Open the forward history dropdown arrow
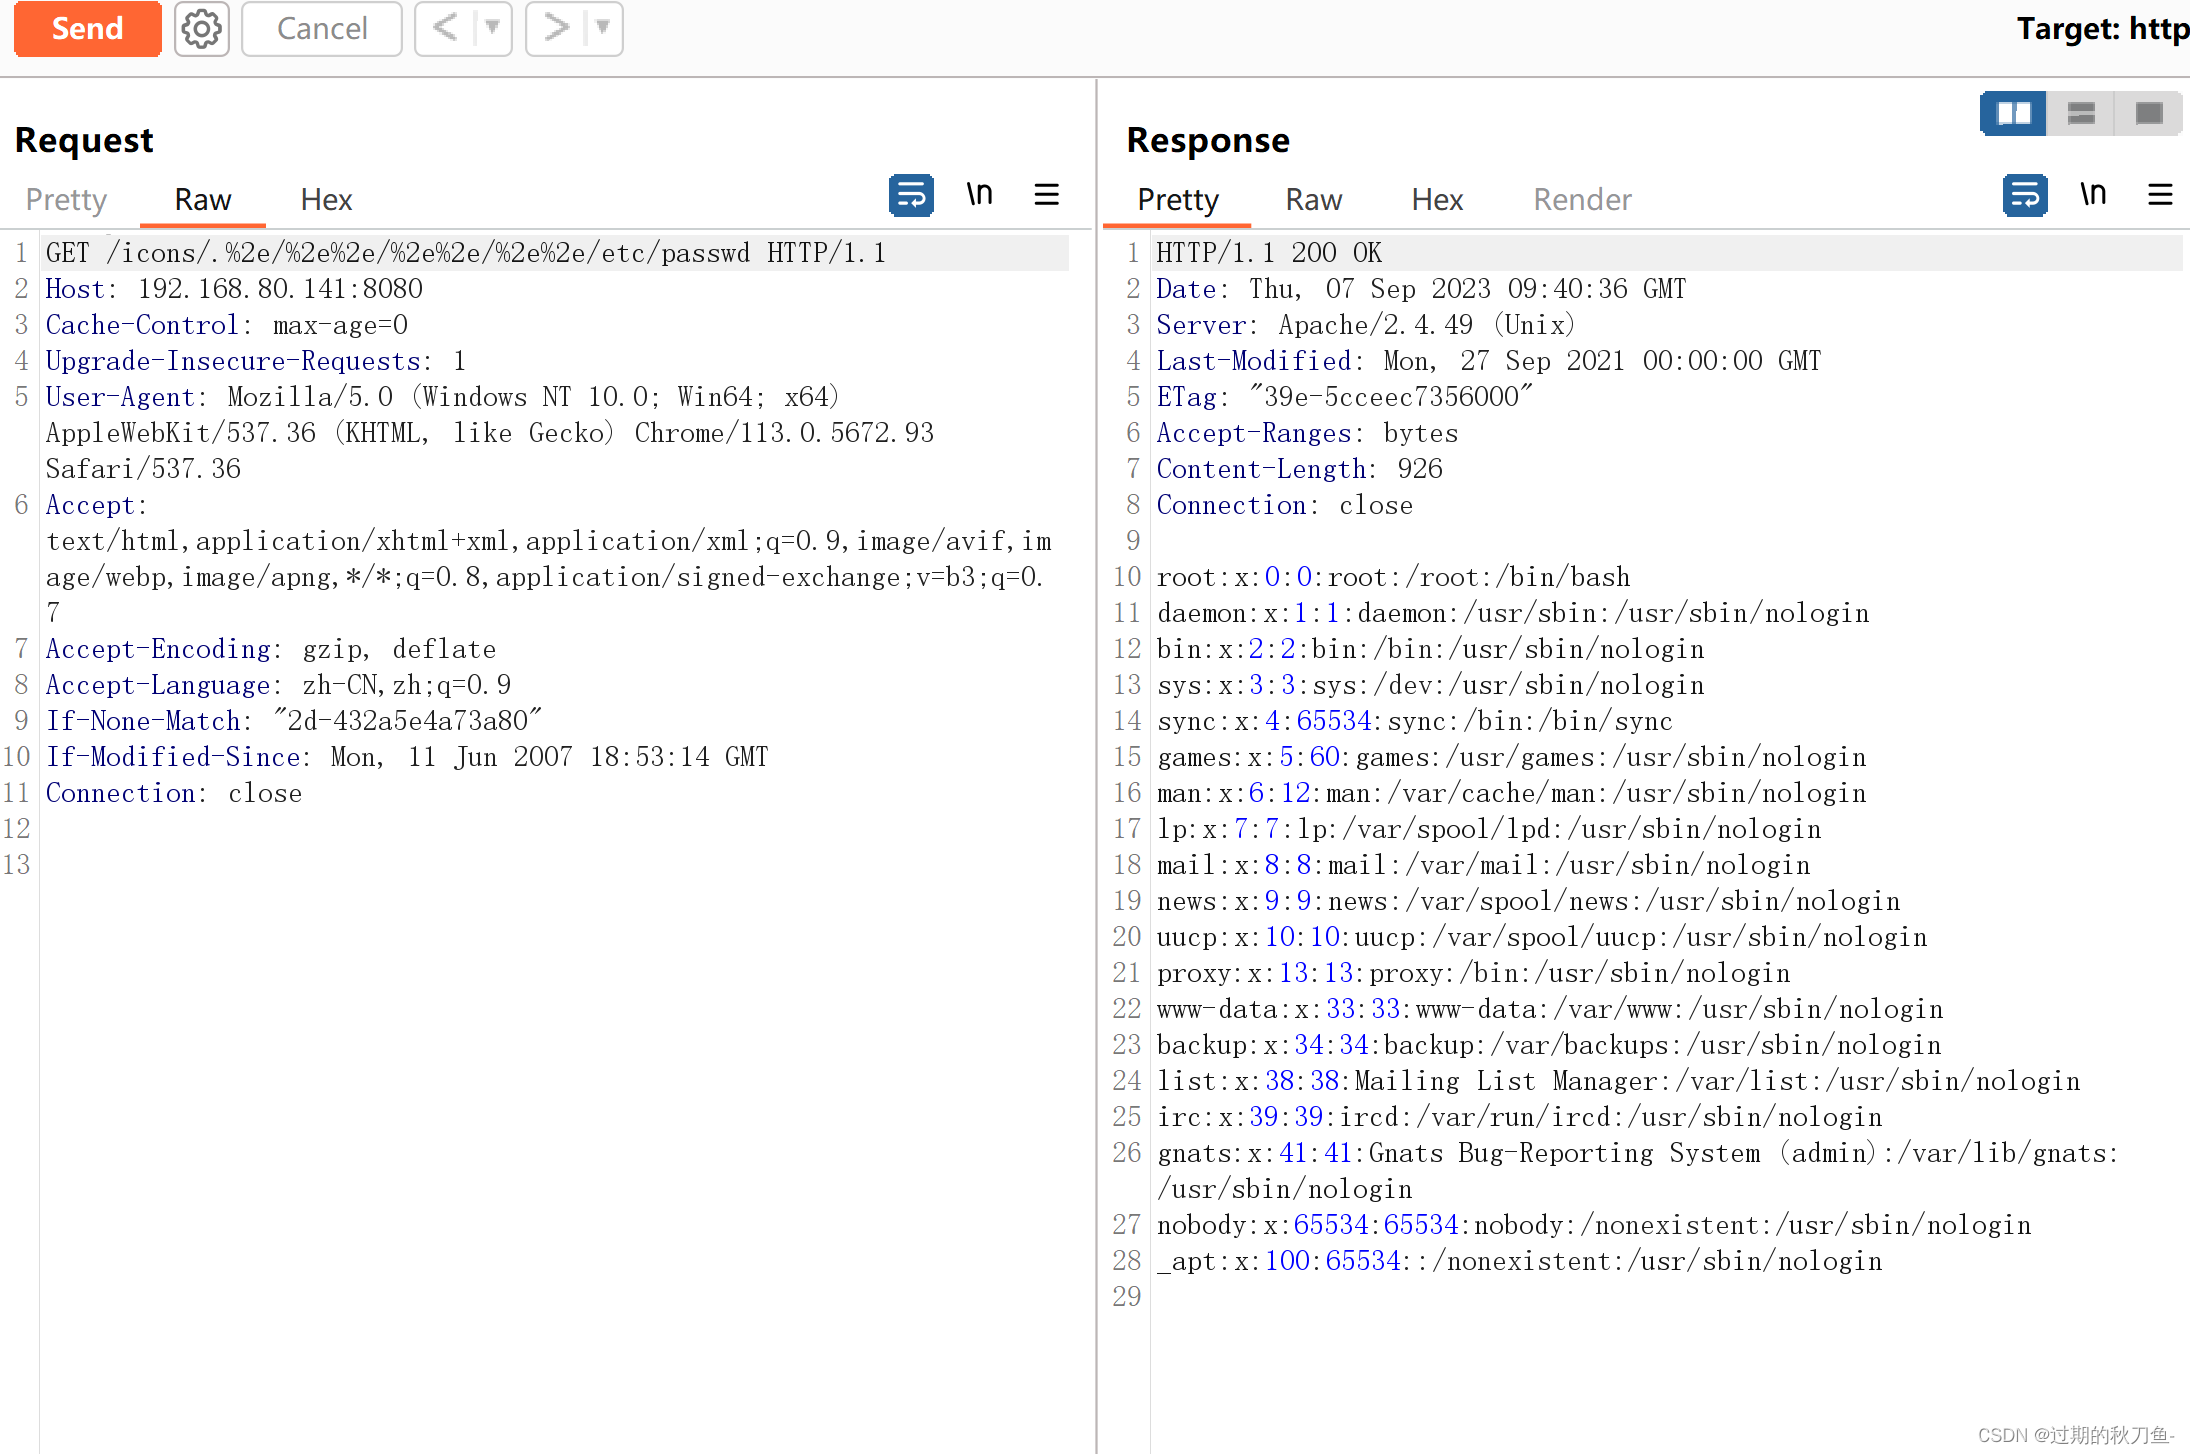 (x=603, y=28)
